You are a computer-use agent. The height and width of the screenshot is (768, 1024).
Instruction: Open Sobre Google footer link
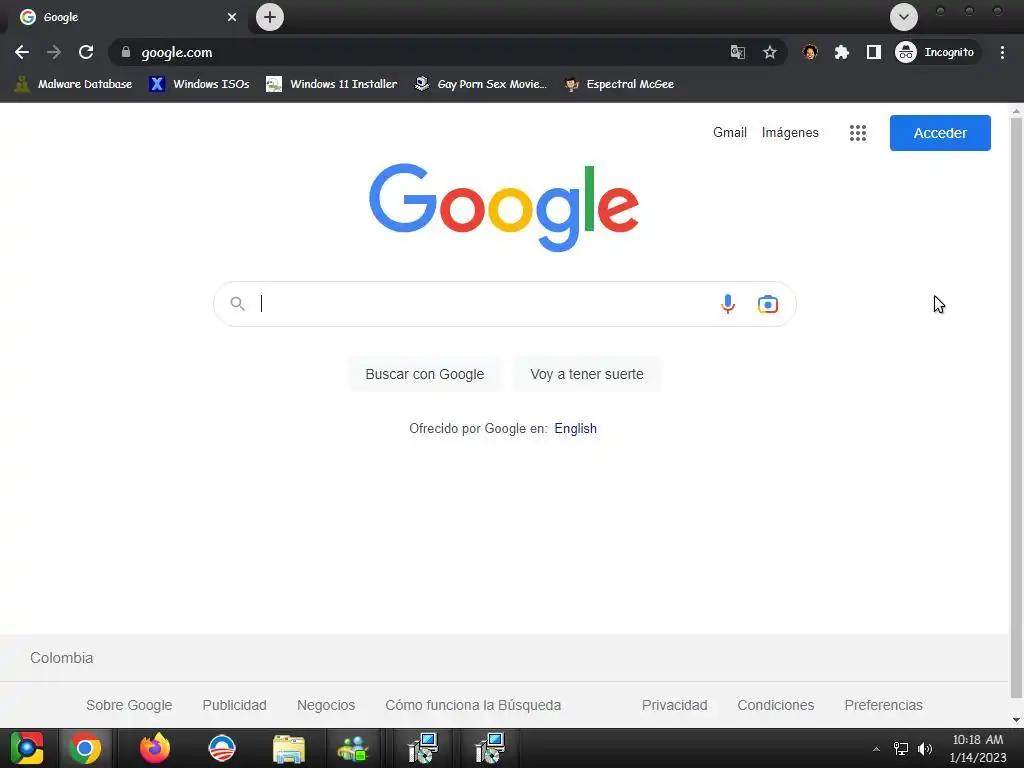point(129,705)
